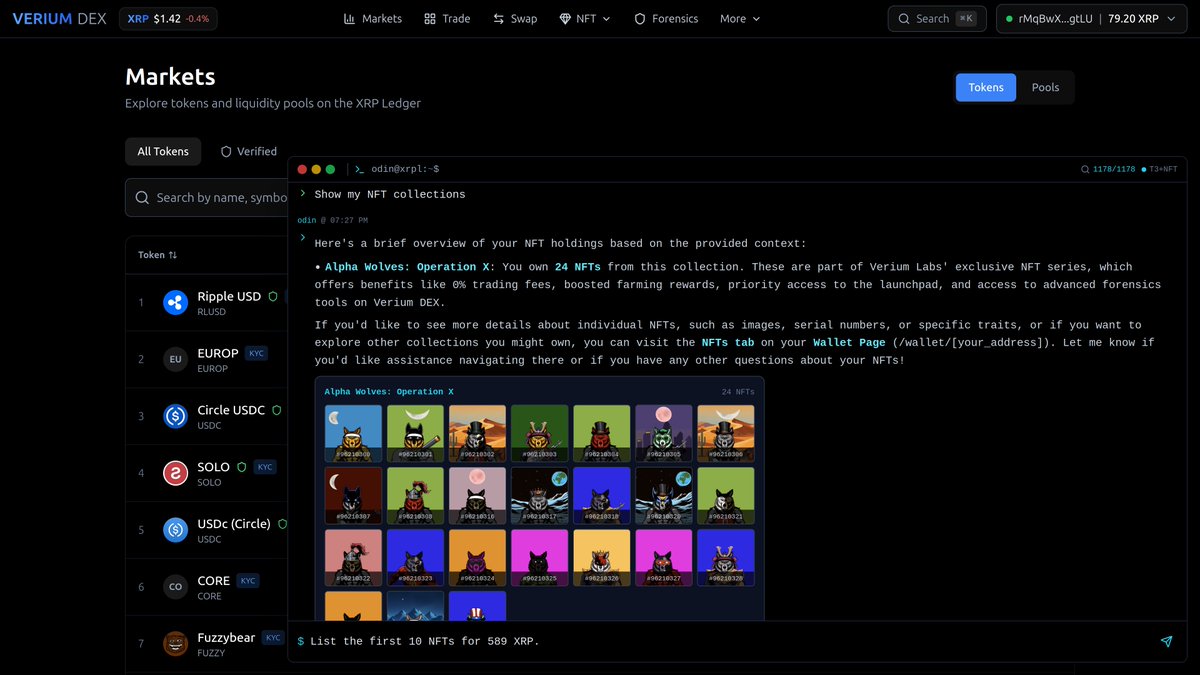Open NFT thumbnail #96210317
This screenshot has width=1200, height=675.
(x=539, y=495)
